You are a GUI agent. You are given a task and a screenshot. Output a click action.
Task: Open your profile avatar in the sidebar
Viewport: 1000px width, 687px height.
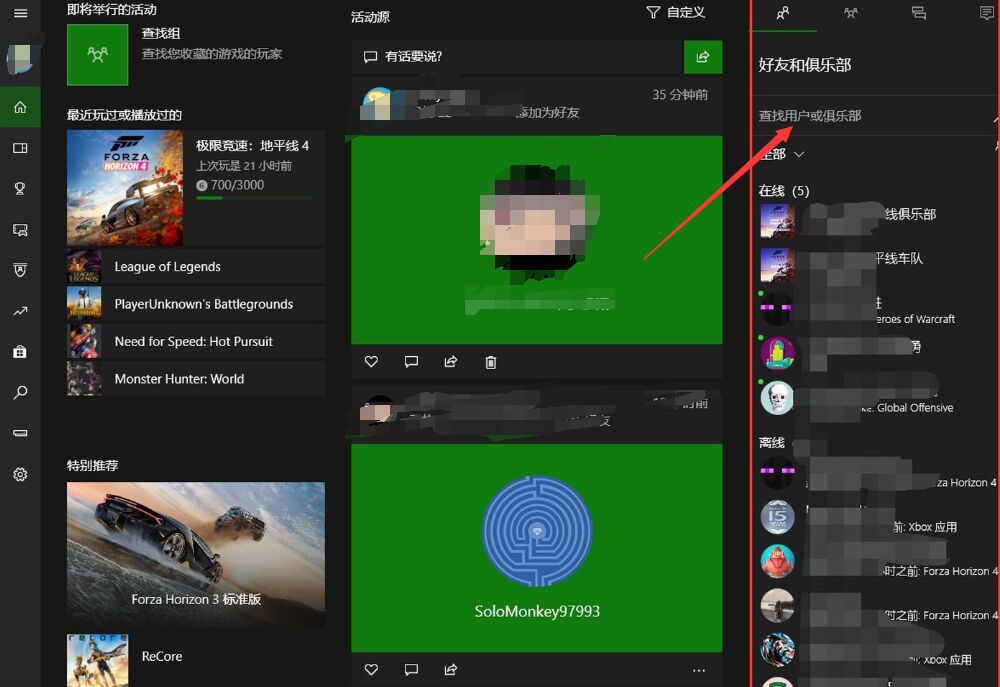pos(20,59)
